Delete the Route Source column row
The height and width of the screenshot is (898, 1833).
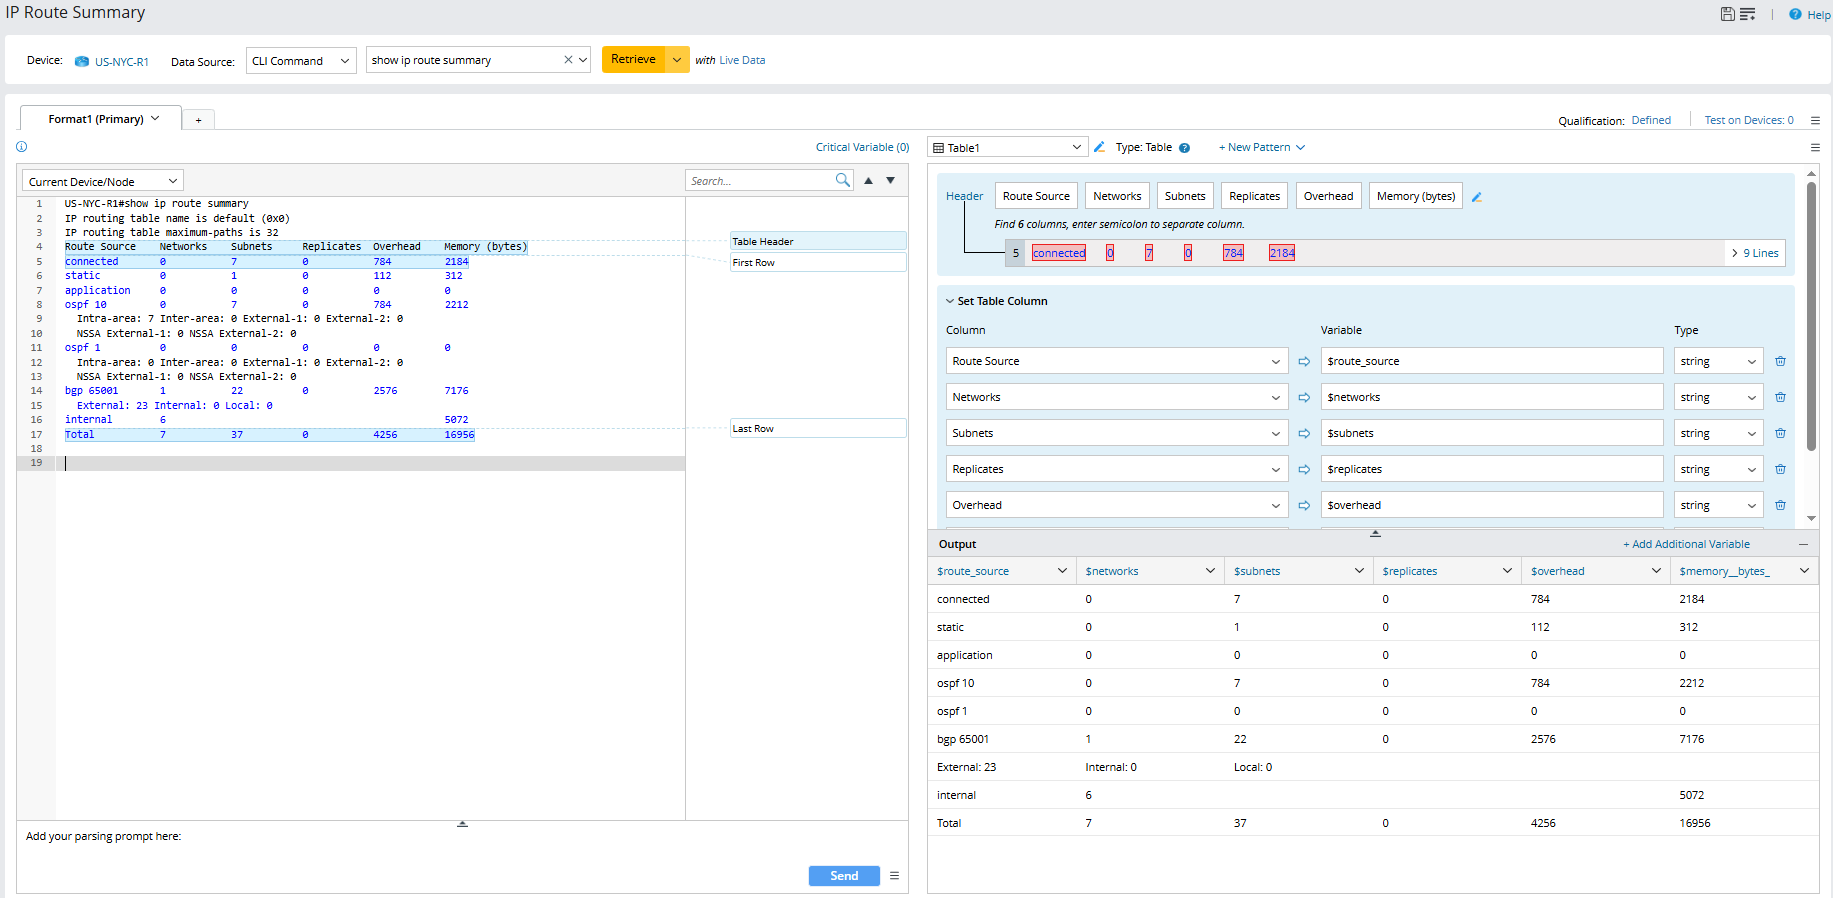point(1780,361)
